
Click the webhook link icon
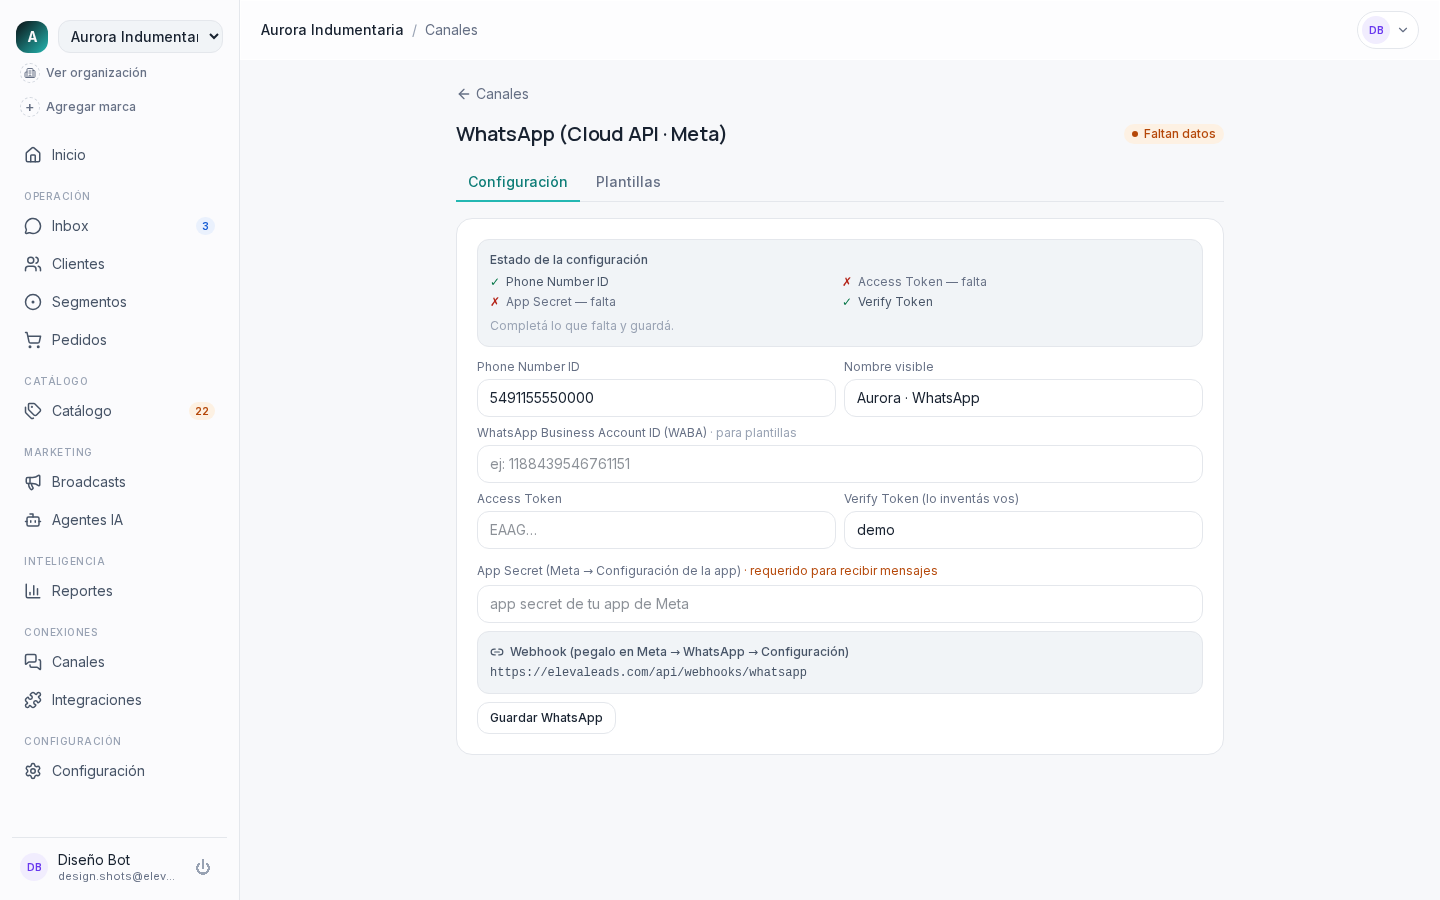[497, 652]
